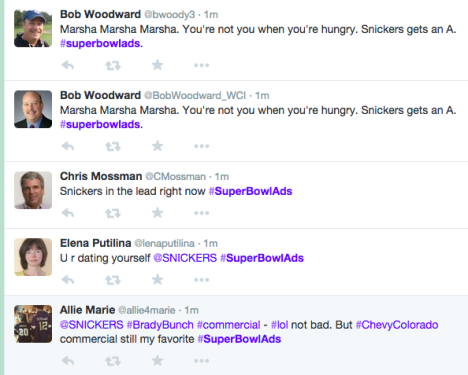Favorite Elena Putilina's tweet with the star
The height and width of the screenshot is (375, 468).
click(157, 279)
